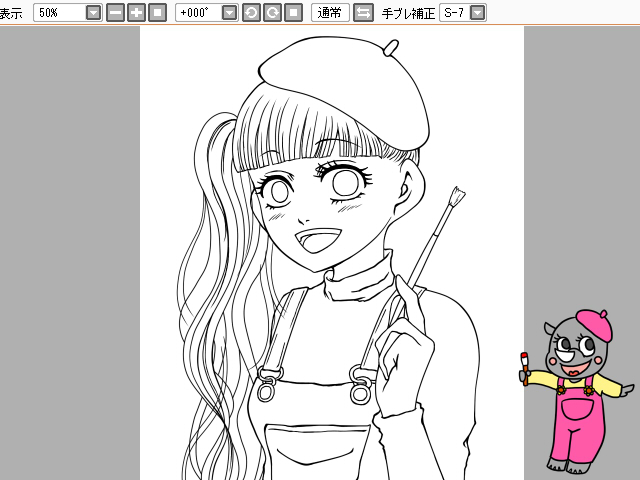Viewport: 640px width, 480px height.
Task: Rotate the canvas clockwise
Action: (x=272, y=13)
